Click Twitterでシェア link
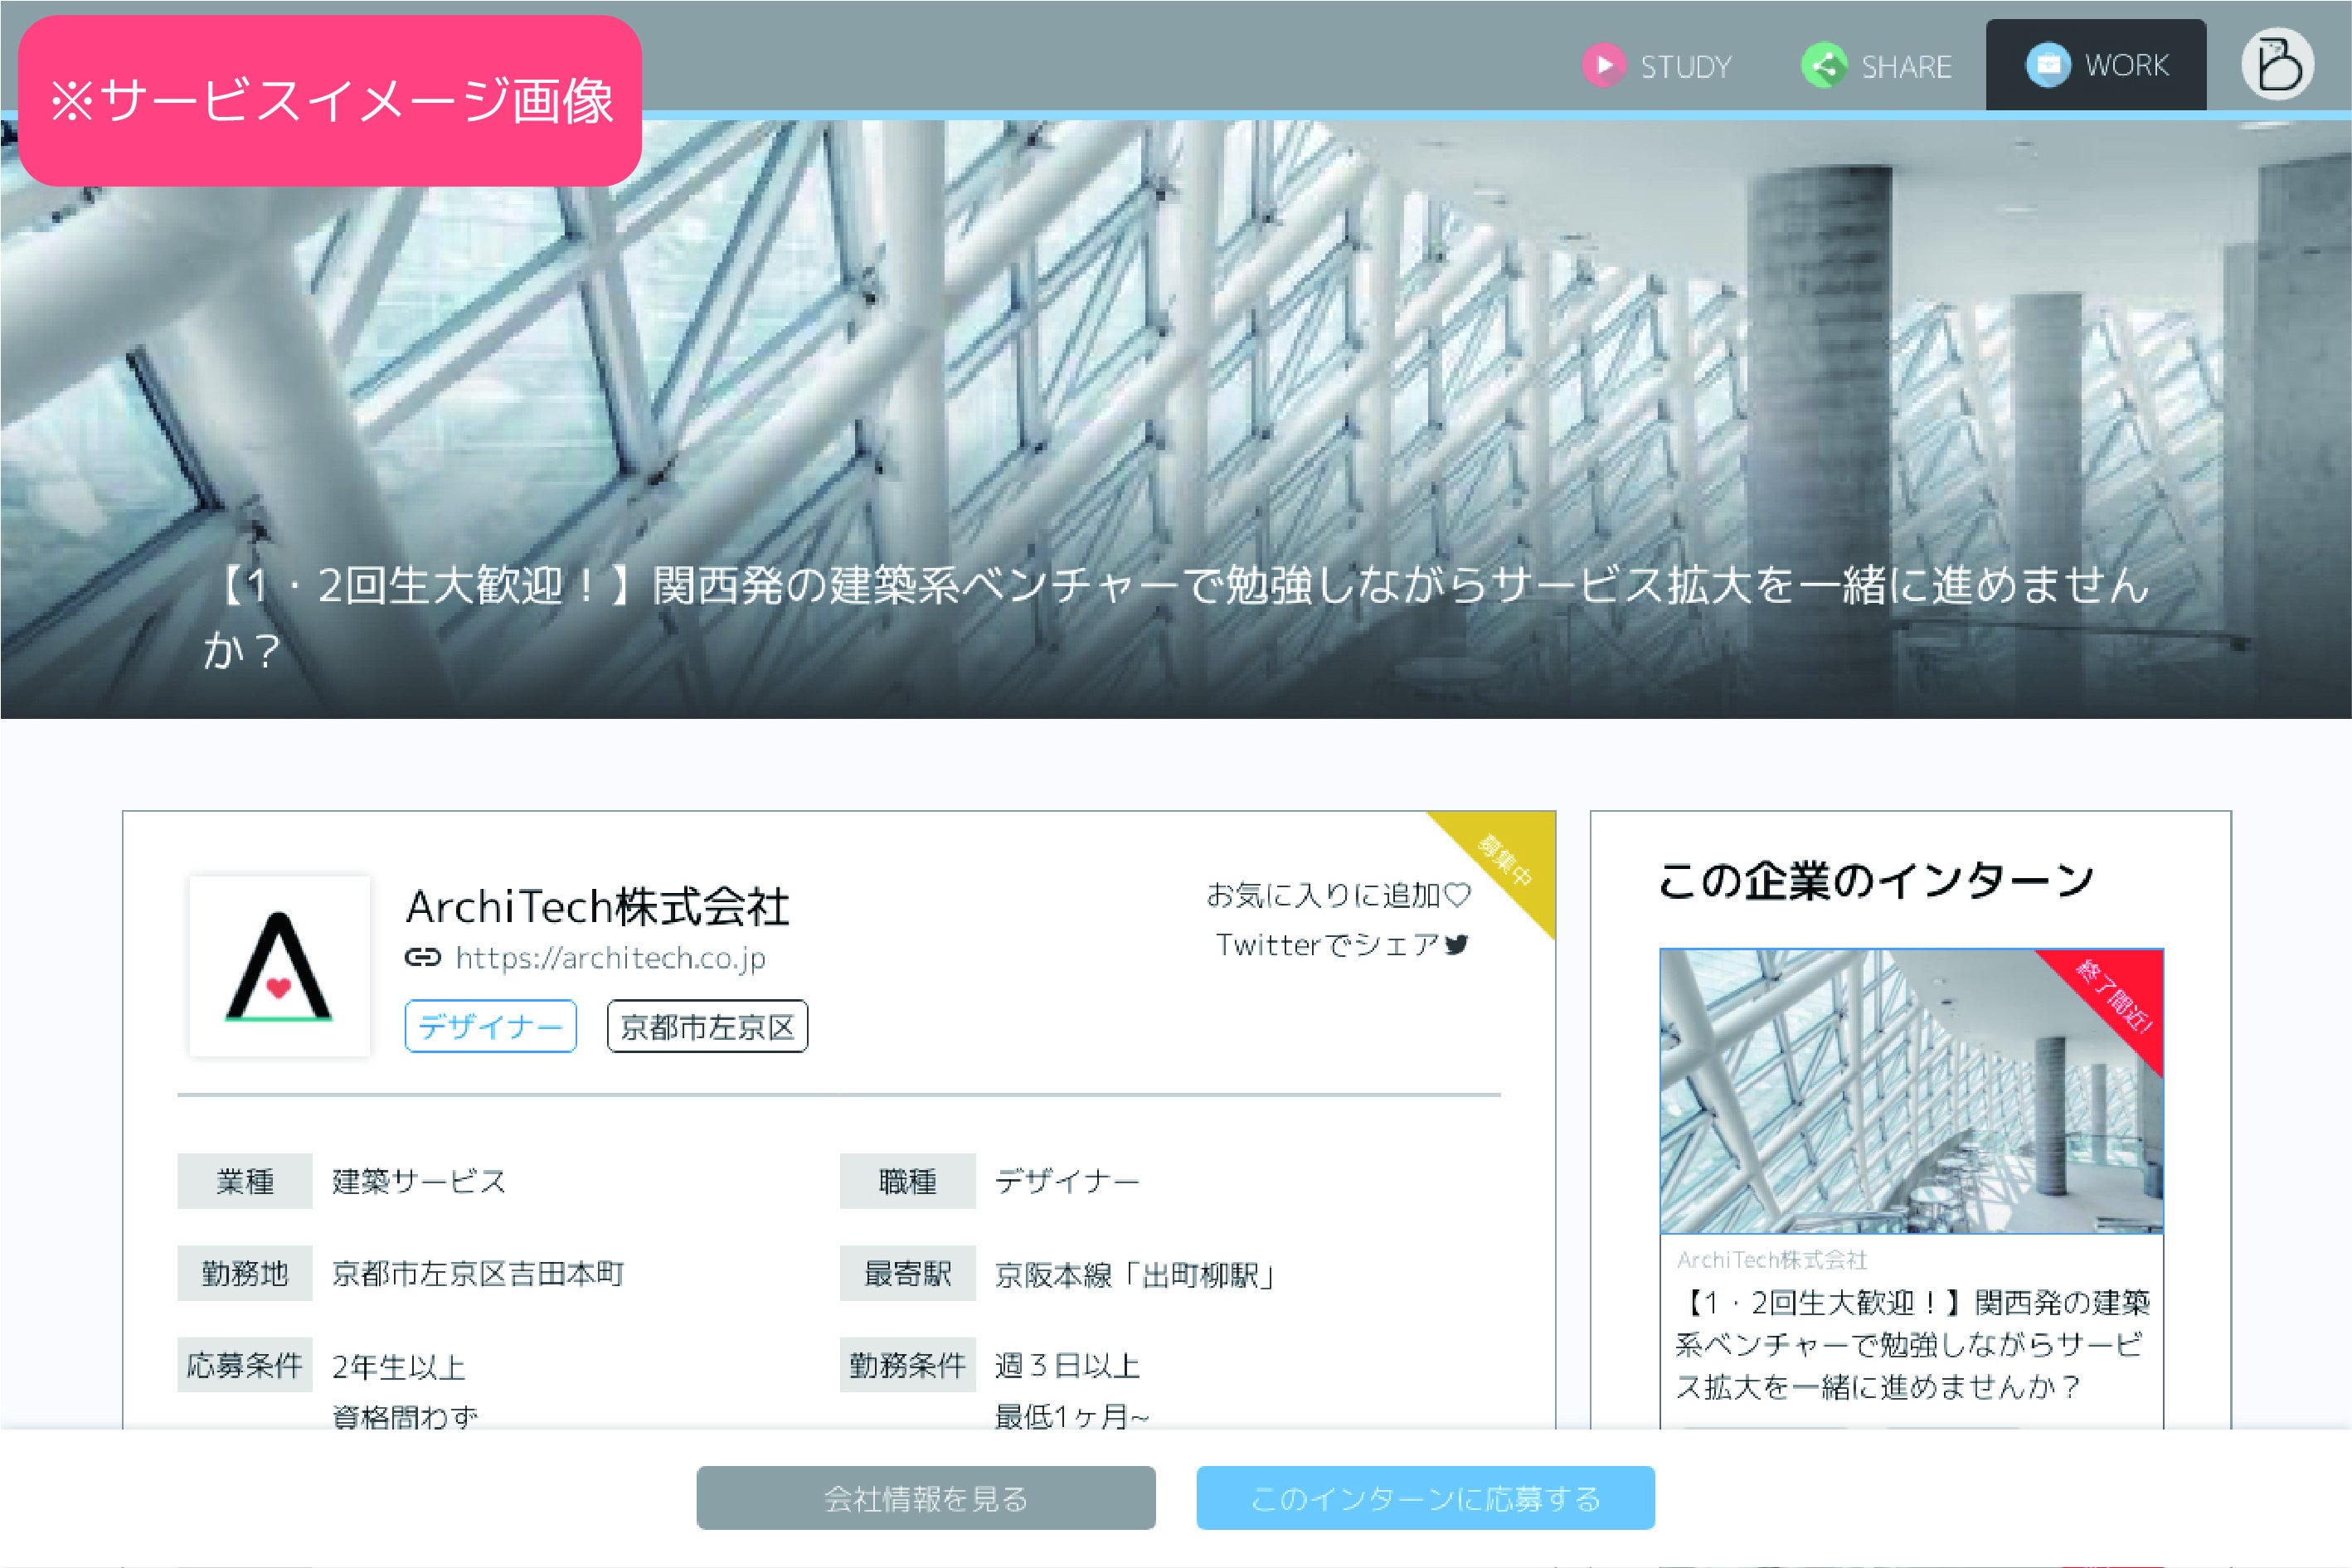The width and height of the screenshot is (2352, 1568). [1326, 944]
